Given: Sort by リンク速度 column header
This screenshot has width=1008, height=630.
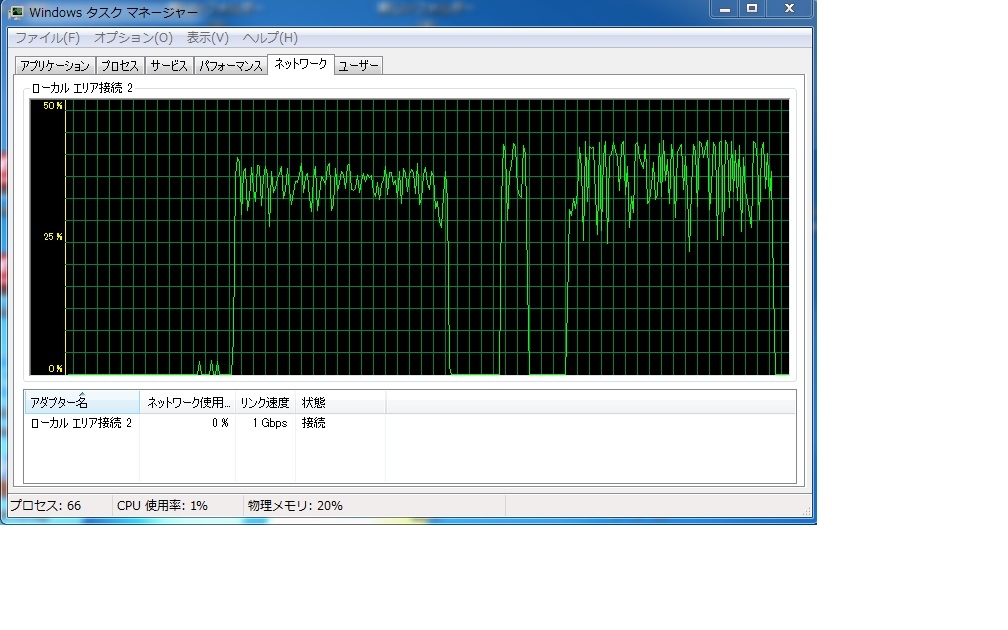Looking at the screenshot, I should (265, 402).
